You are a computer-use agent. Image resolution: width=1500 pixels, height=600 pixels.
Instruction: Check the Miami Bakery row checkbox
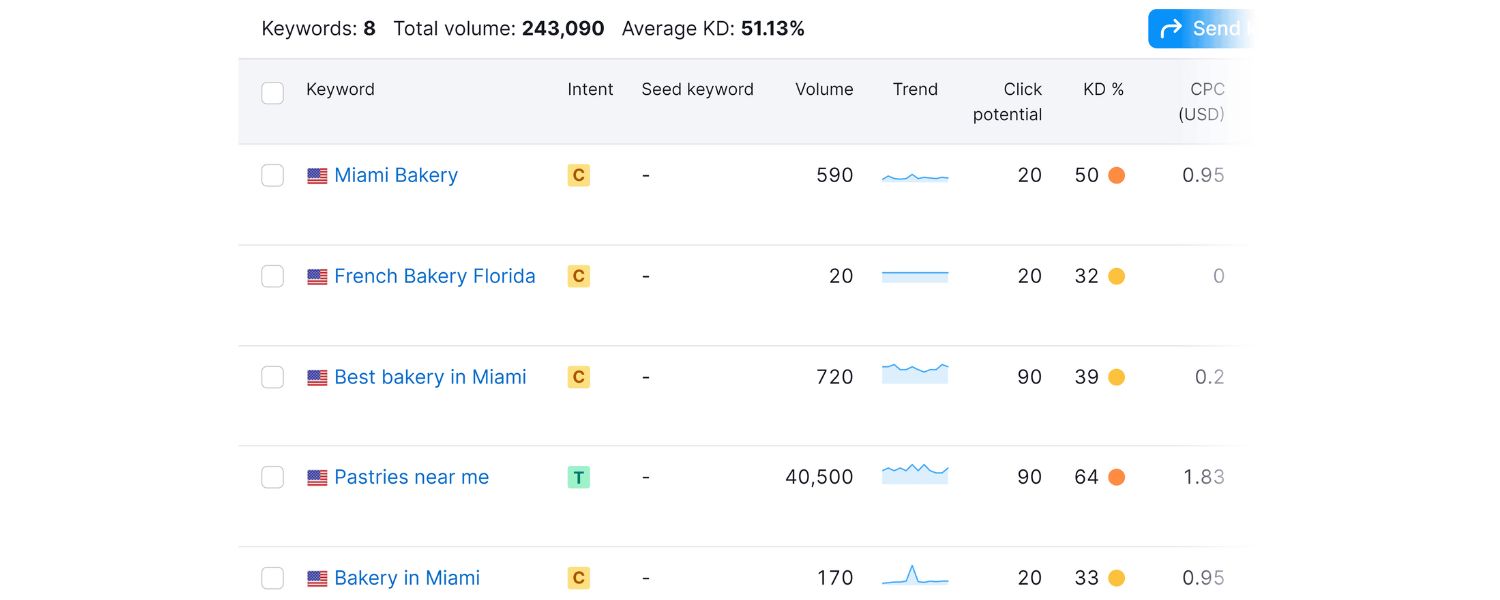tap(272, 175)
